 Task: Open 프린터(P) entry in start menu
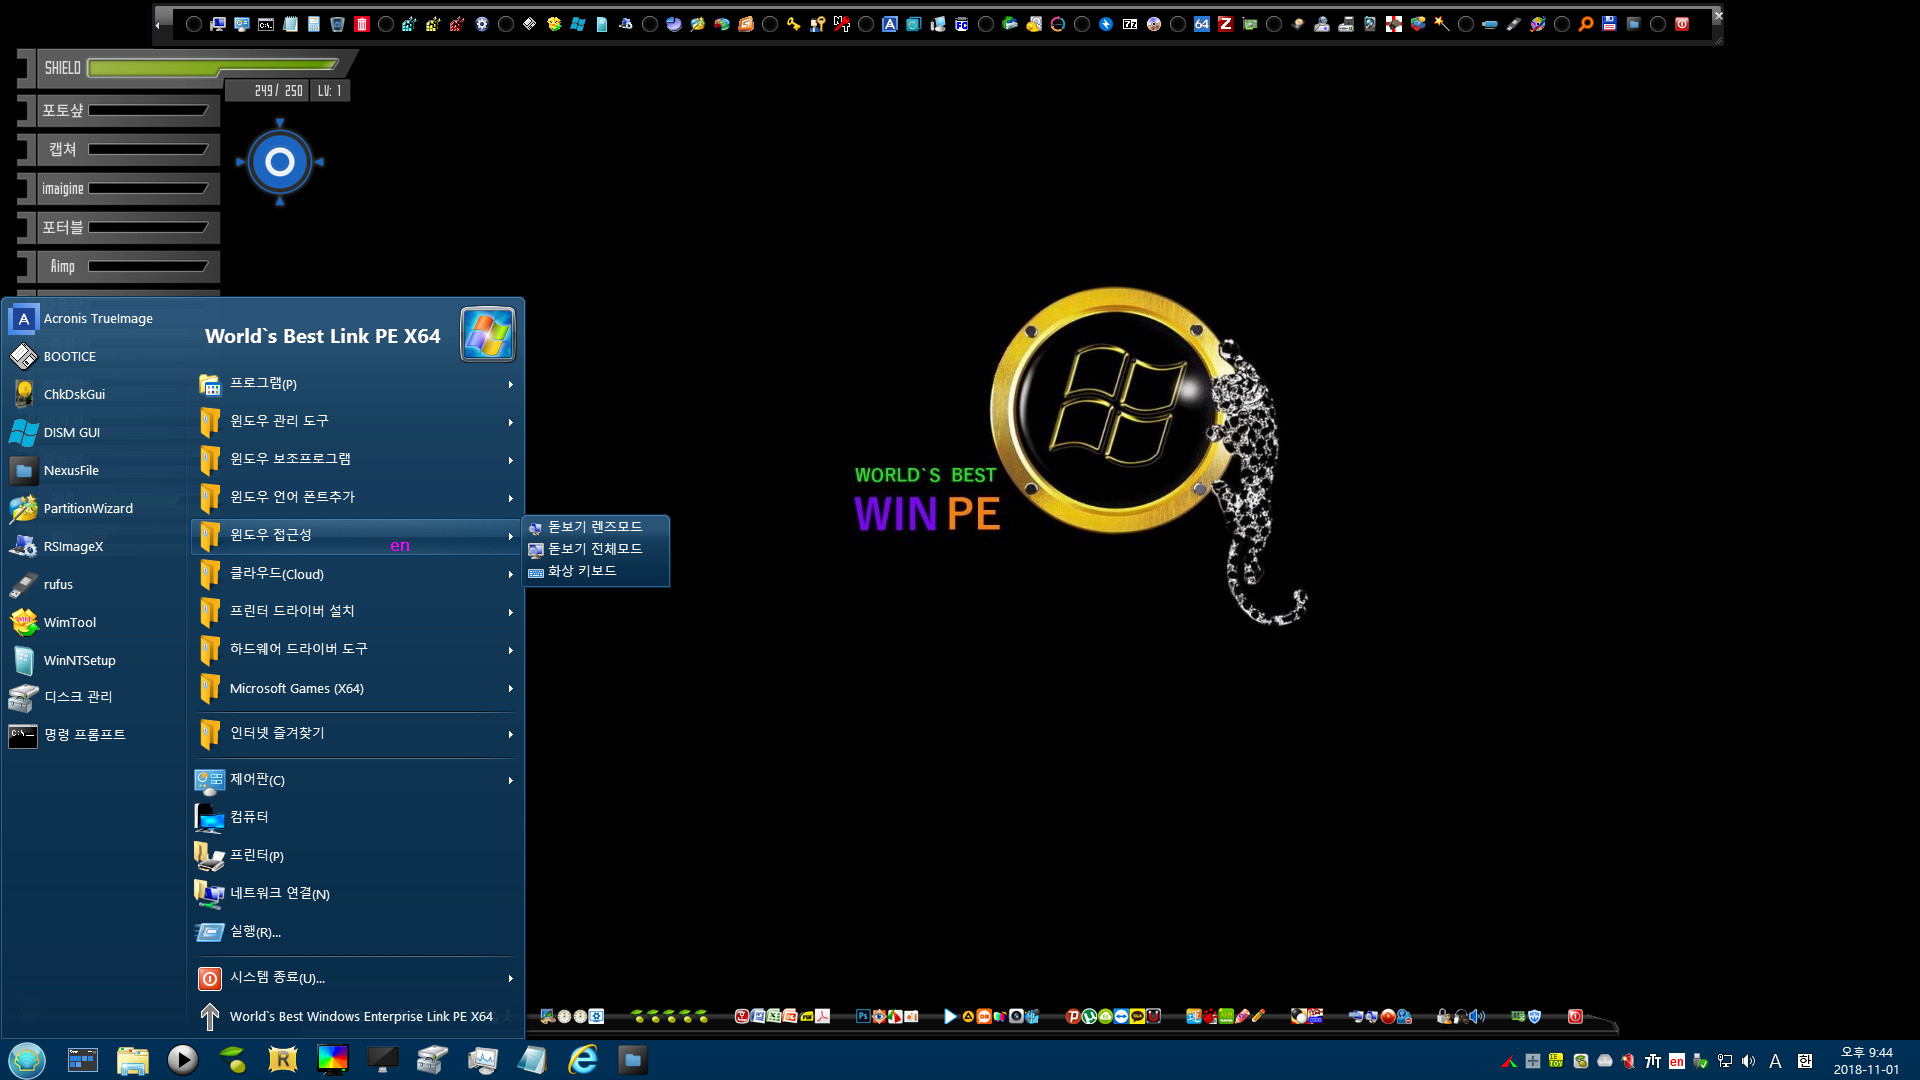point(356,856)
